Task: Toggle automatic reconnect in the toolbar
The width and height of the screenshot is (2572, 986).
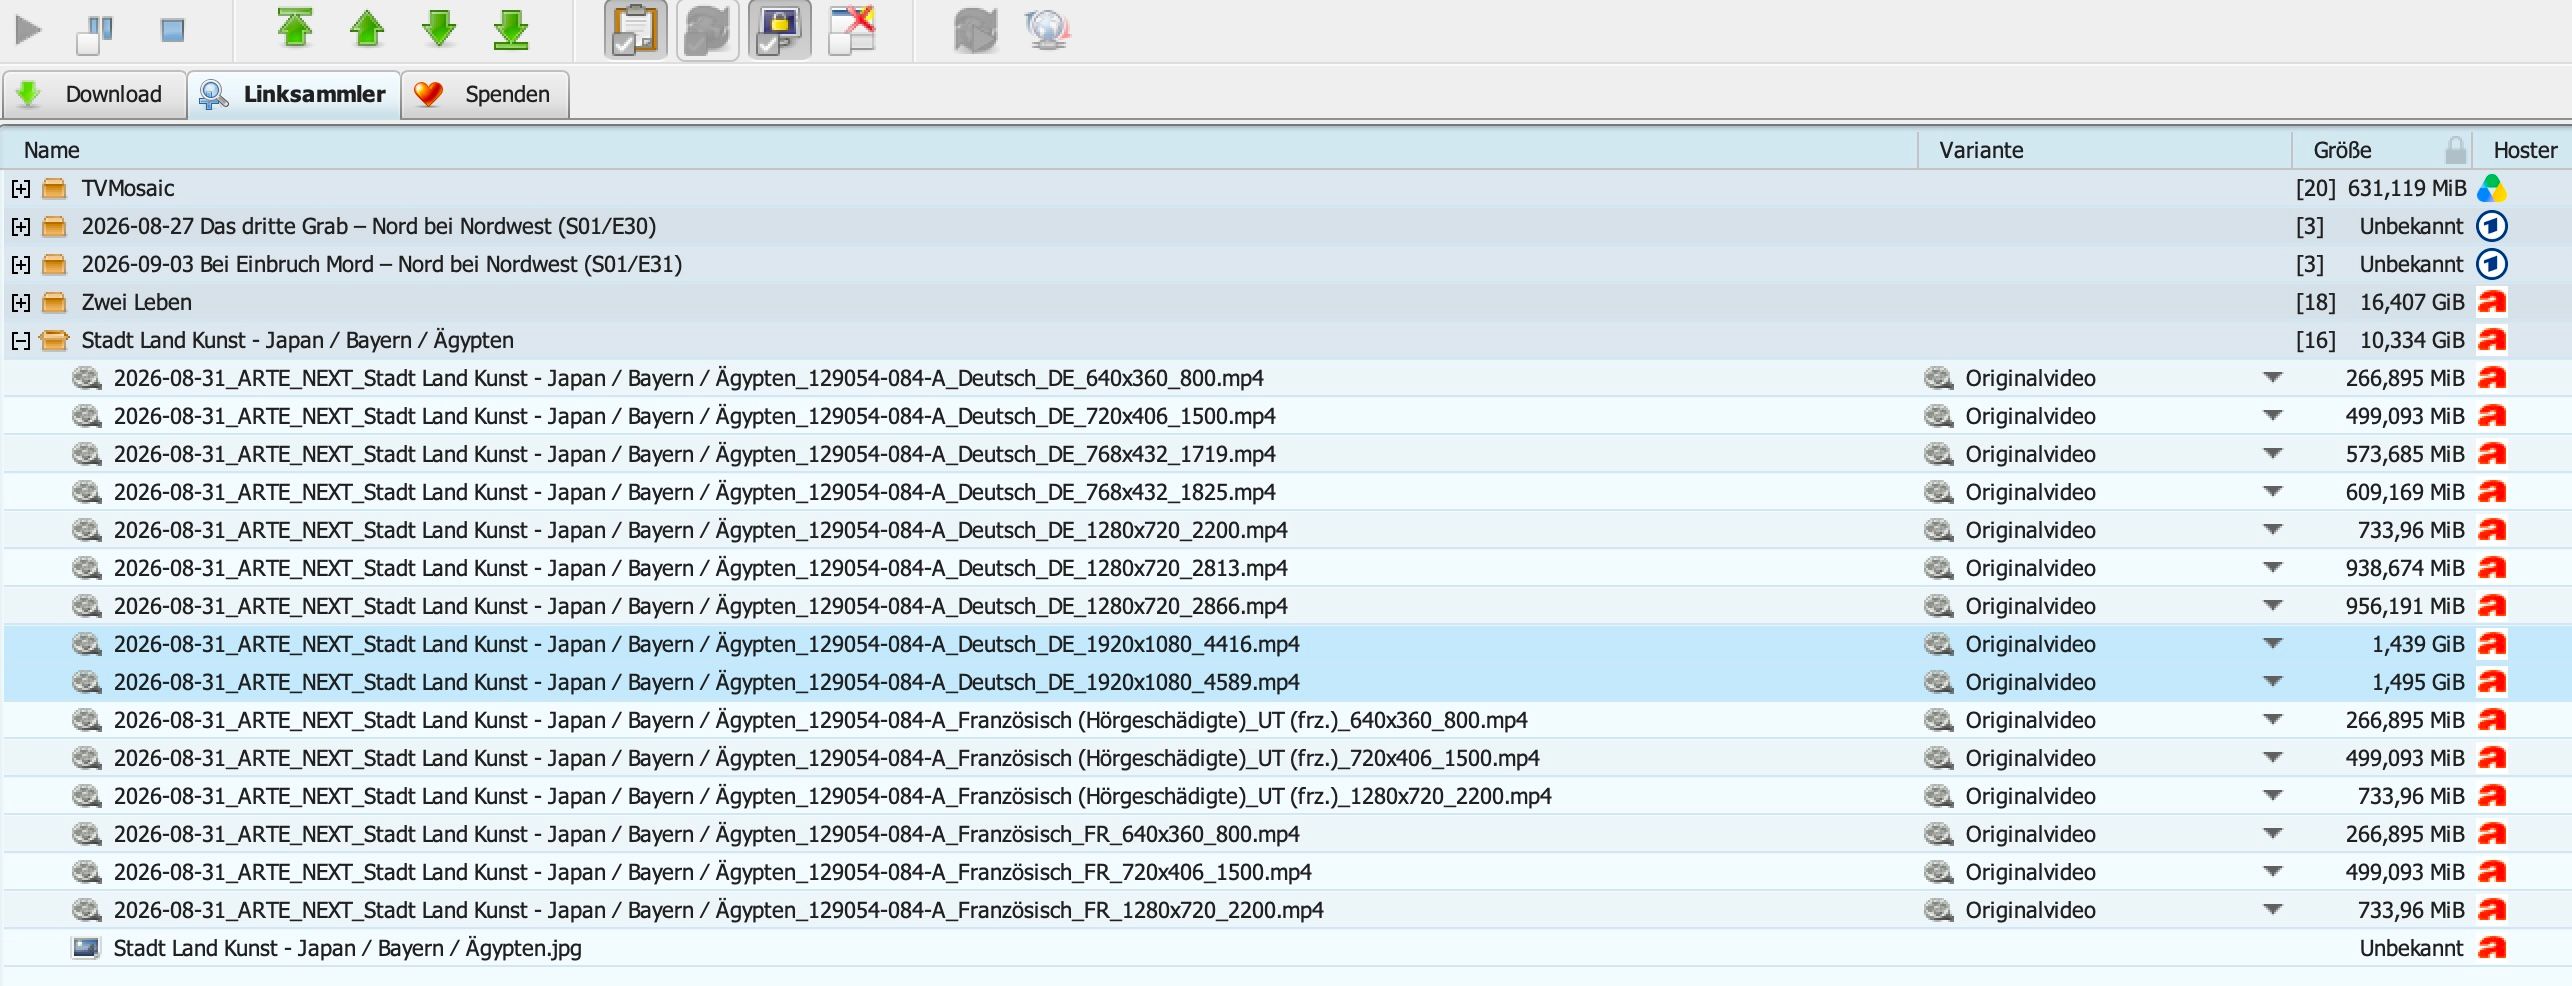Action: click(x=708, y=30)
